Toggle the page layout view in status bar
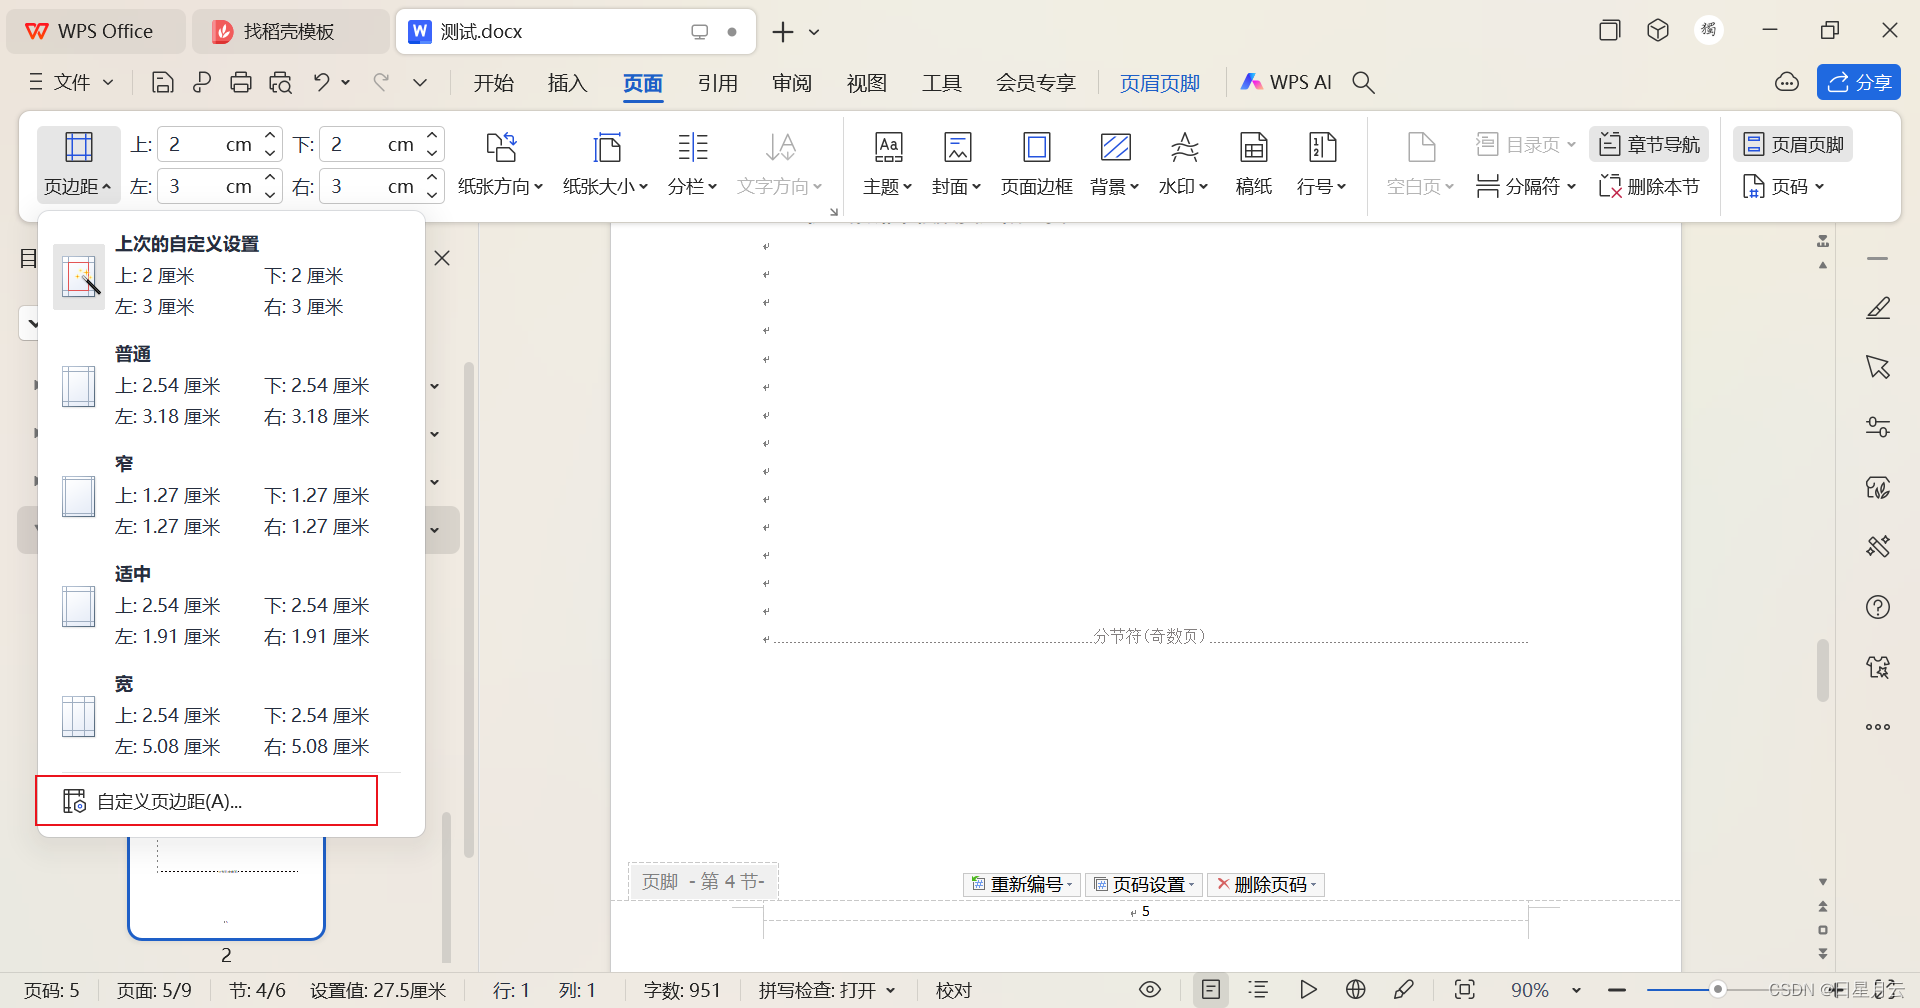 point(1211,989)
